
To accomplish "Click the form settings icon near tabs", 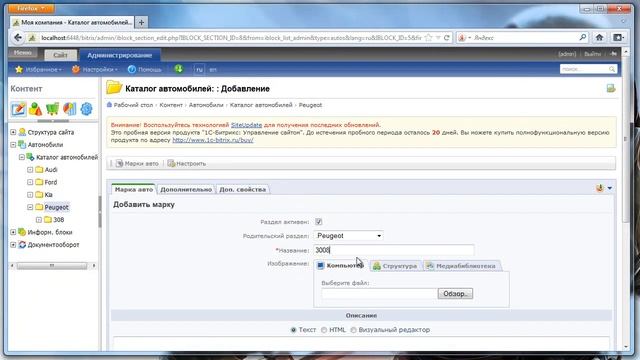I will [600, 188].
